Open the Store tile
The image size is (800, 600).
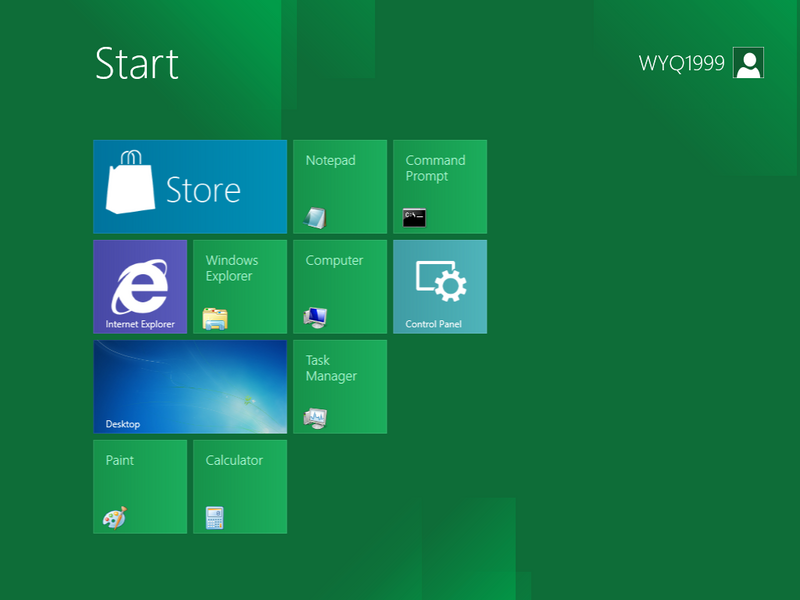[190, 187]
